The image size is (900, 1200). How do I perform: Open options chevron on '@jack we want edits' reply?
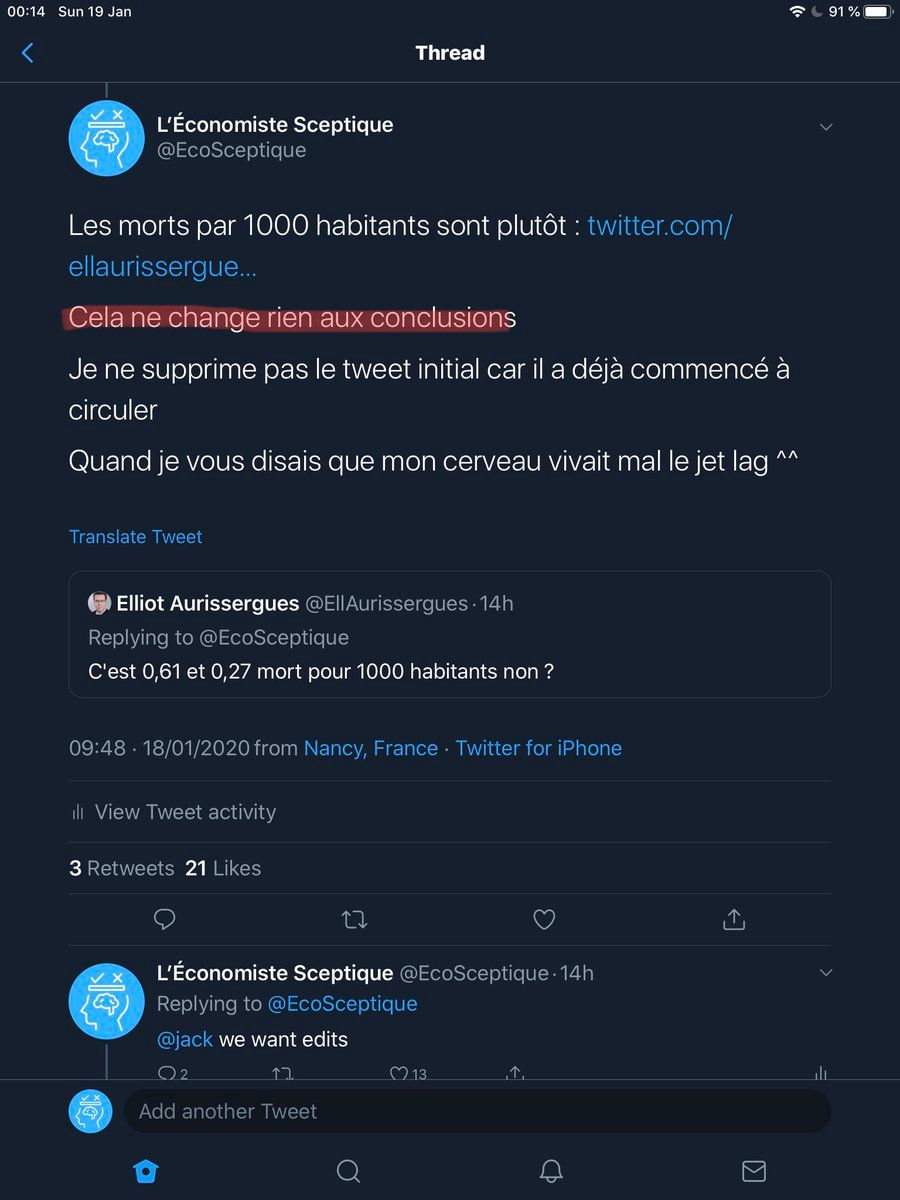826,973
